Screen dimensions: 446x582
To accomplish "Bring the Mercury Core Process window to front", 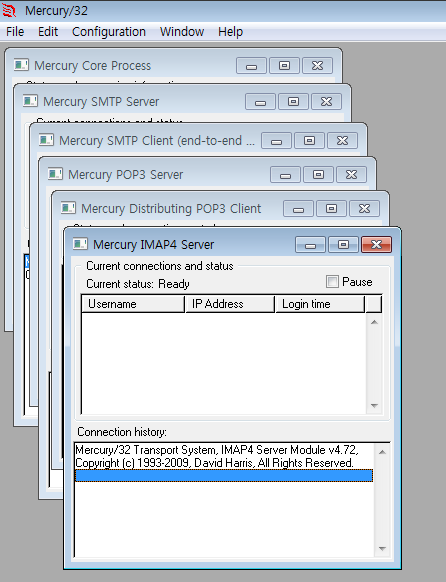I will (x=92, y=66).
